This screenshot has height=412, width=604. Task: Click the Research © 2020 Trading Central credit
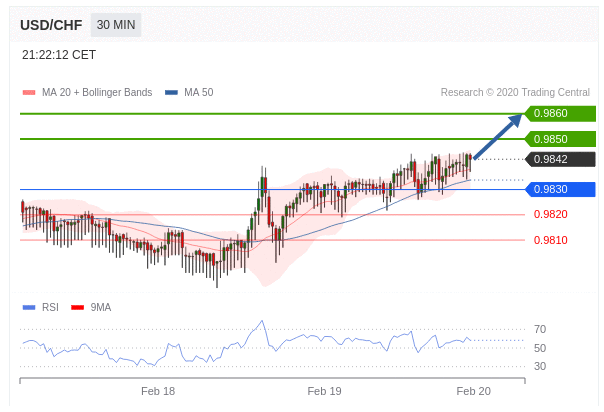pos(515,92)
